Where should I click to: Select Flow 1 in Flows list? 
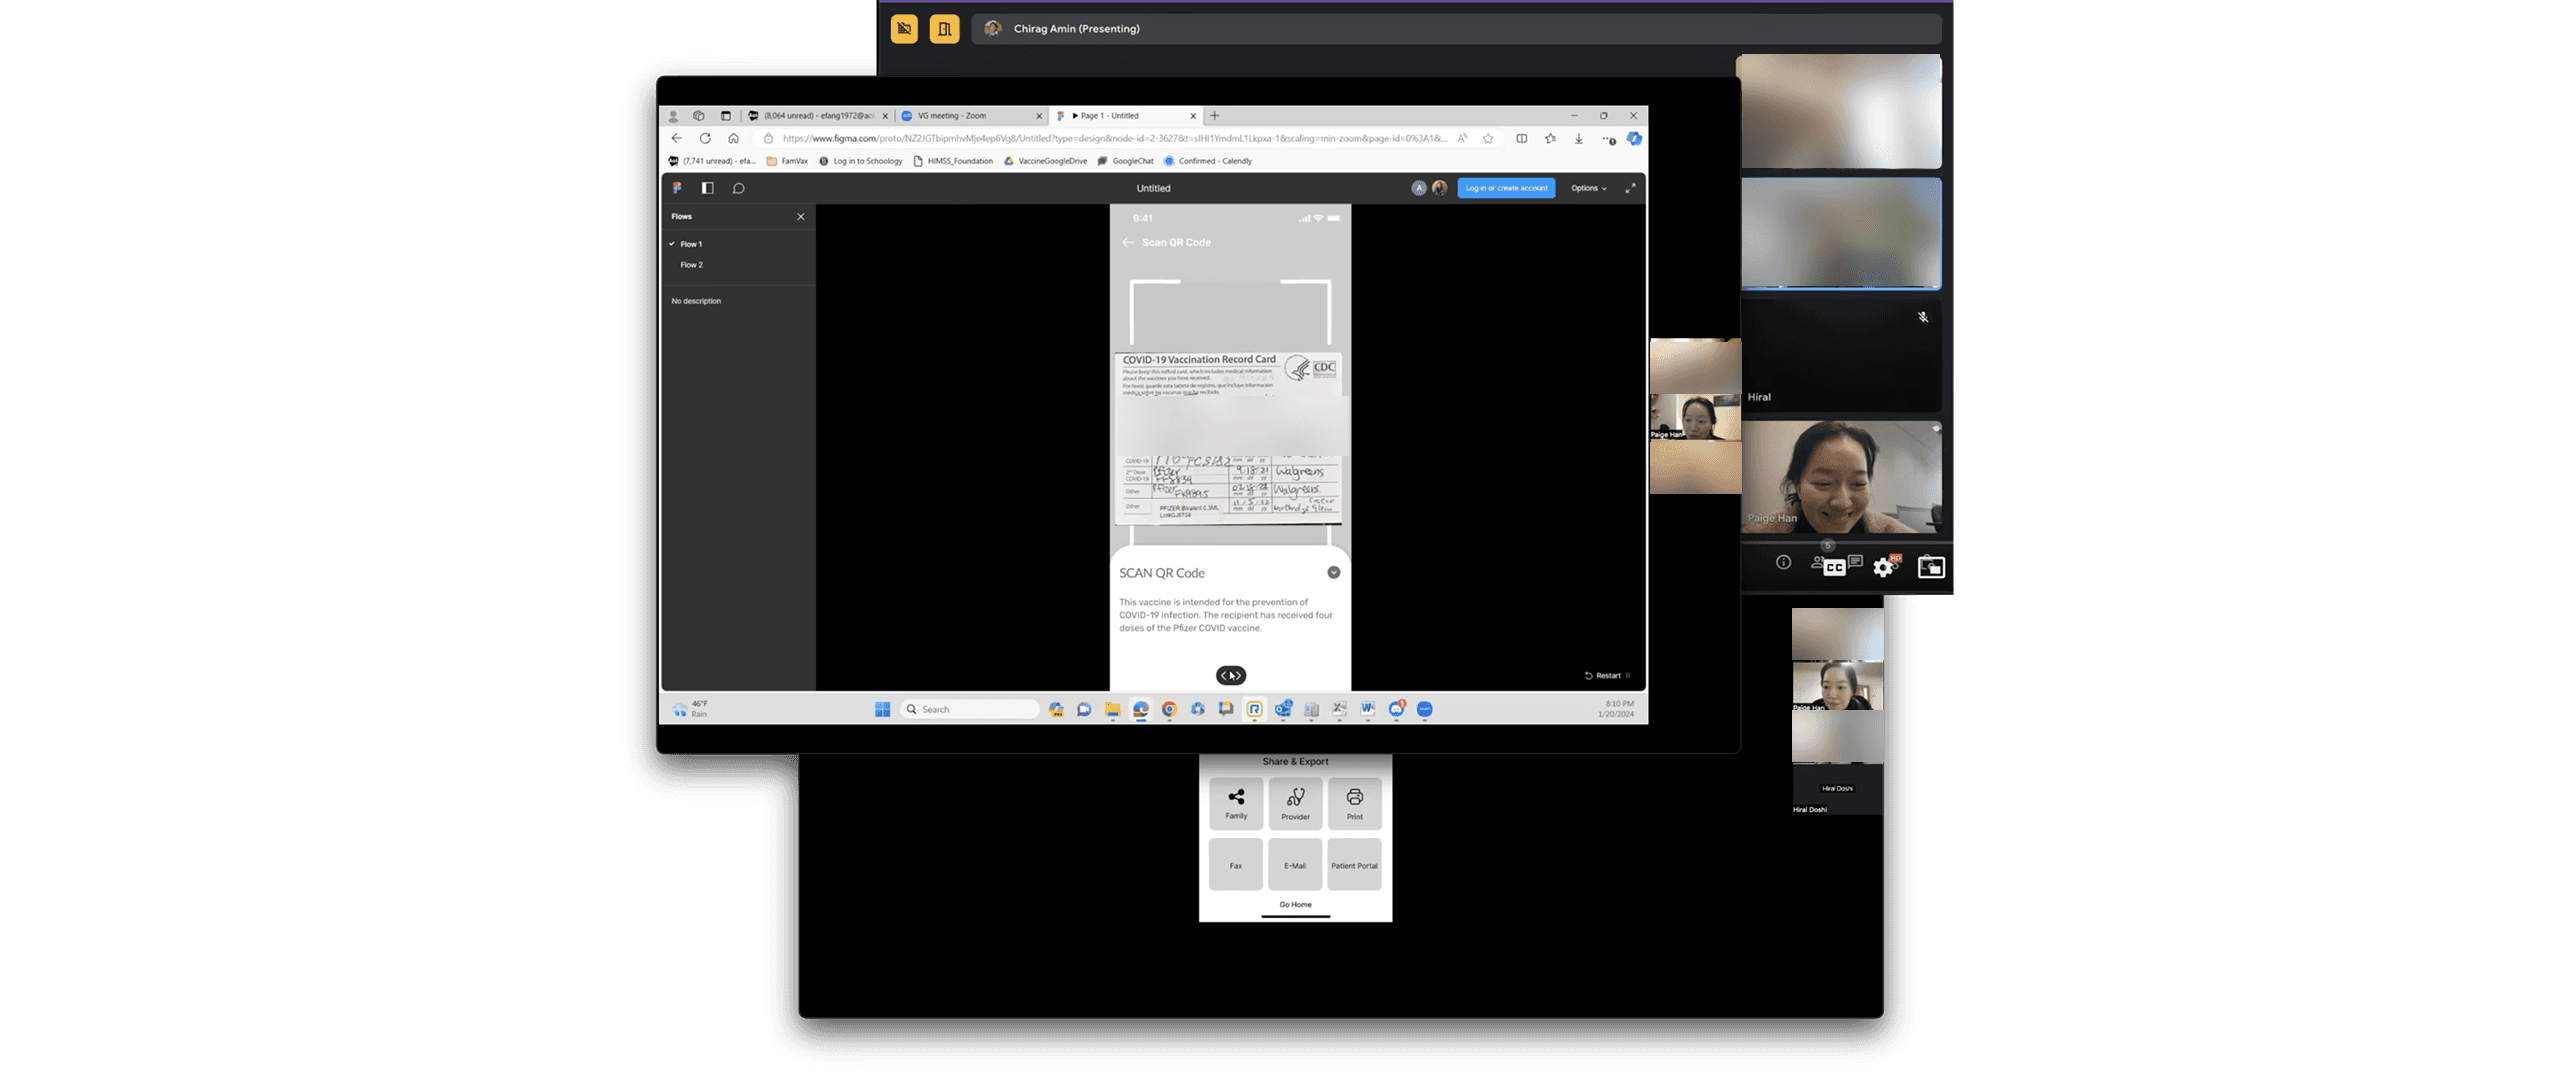(691, 244)
